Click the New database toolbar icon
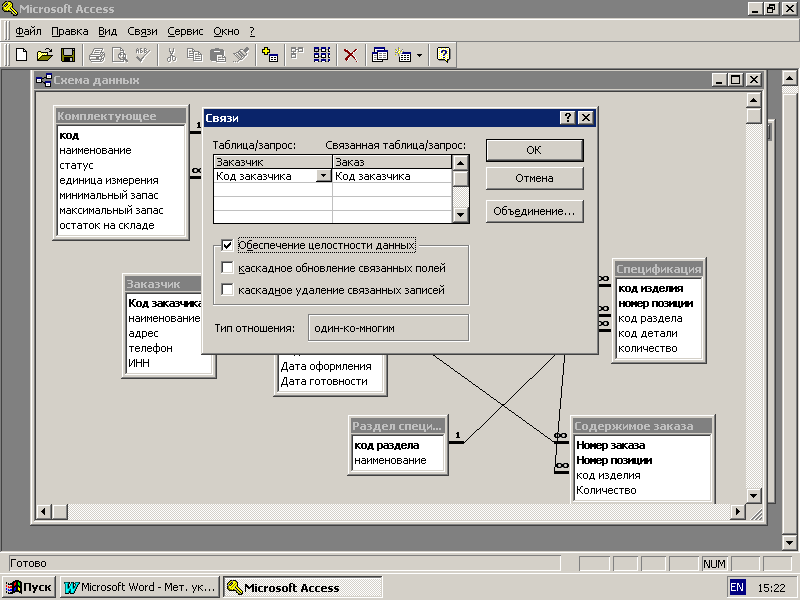 21,55
